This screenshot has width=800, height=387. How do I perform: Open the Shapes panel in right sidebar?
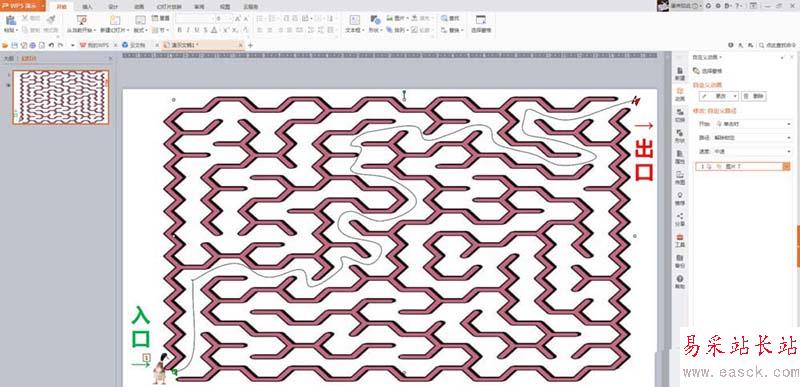pos(680,136)
